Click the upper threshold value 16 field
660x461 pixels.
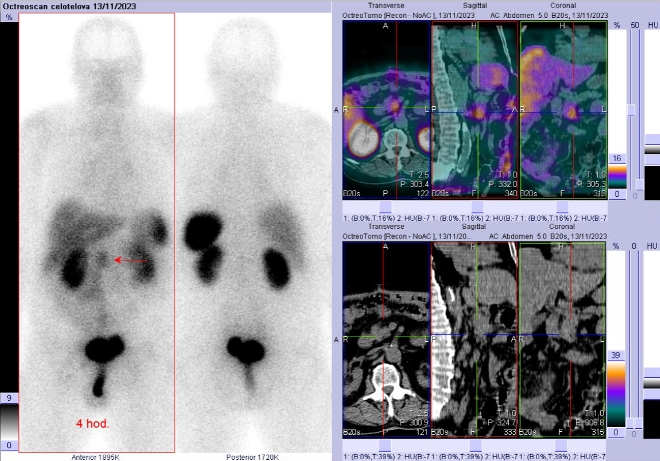[x=618, y=158]
